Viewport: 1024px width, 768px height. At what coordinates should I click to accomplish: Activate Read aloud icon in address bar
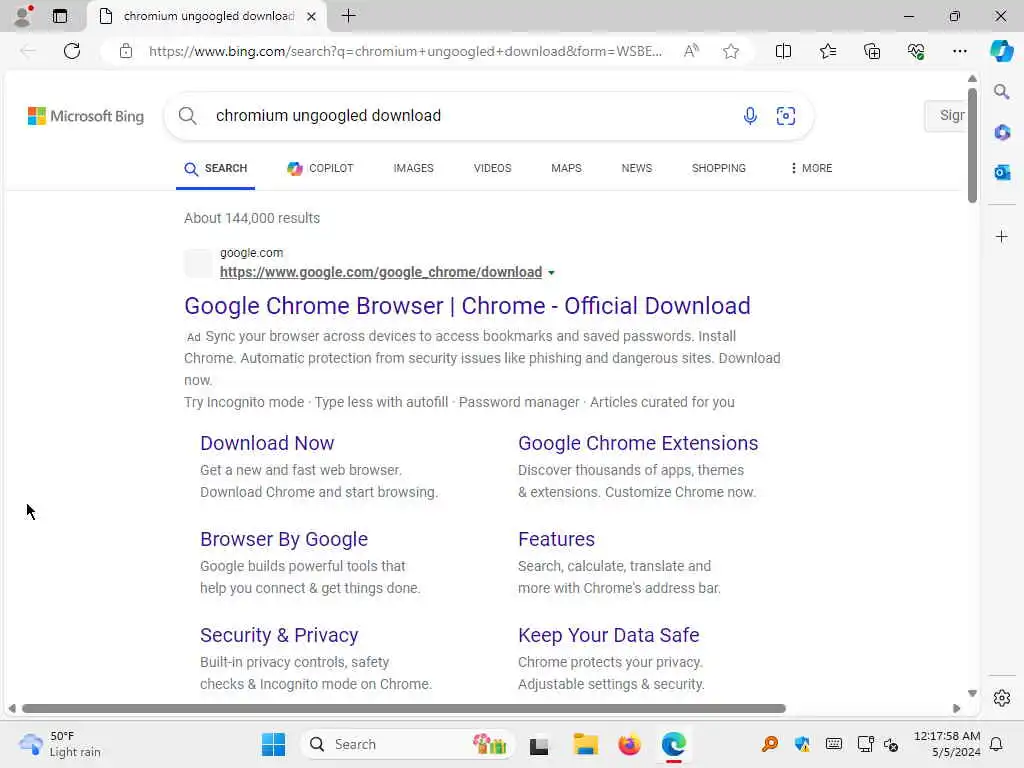tap(691, 51)
